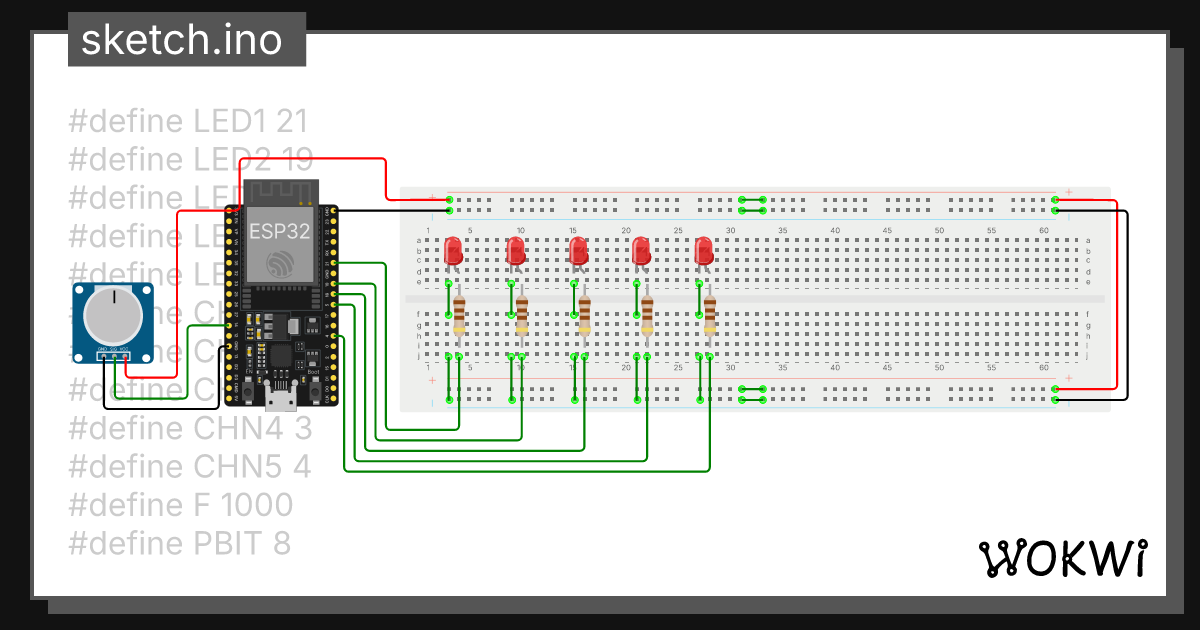Select the ESP32 module chip
1200x630 pixels.
click(280, 244)
